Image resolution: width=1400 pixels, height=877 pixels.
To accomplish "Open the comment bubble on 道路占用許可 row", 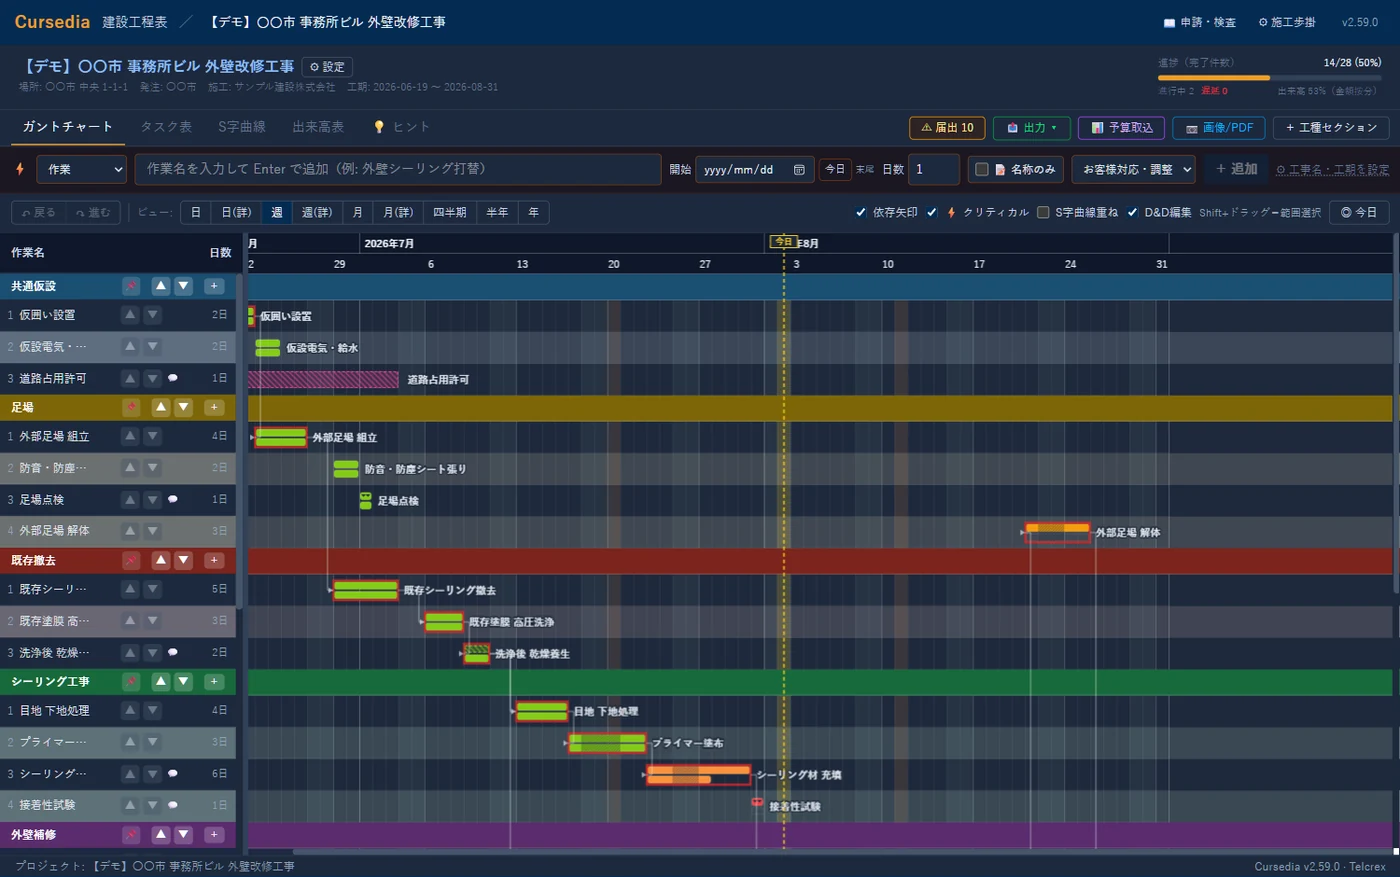I will click(173, 378).
